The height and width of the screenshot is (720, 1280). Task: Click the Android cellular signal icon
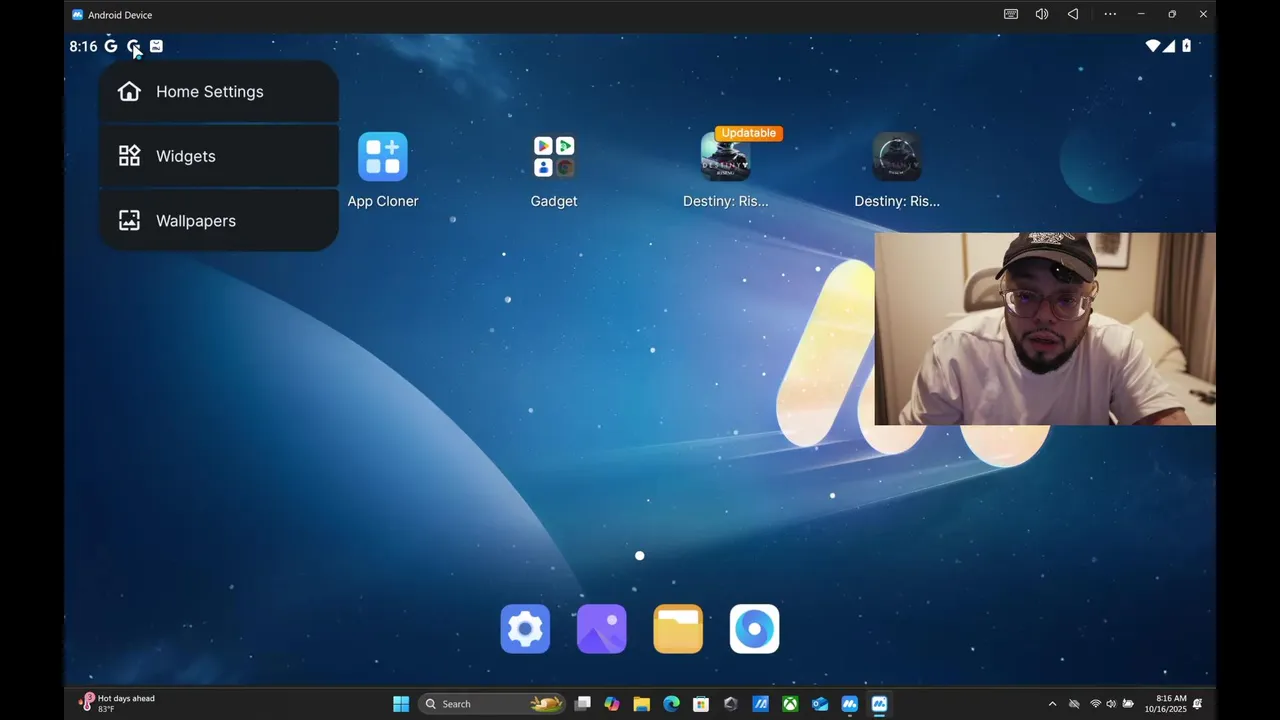pyautogui.click(x=1169, y=46)
